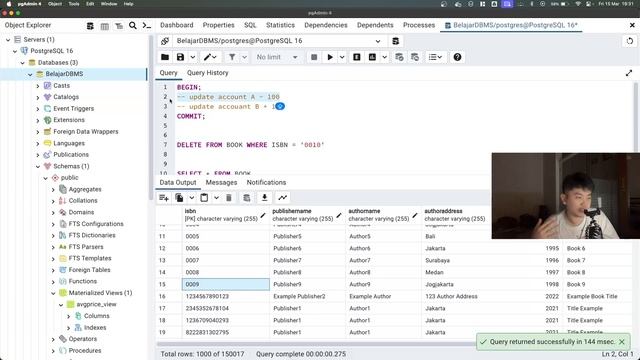Switch to the Dashboard tab

coord(176,25)
